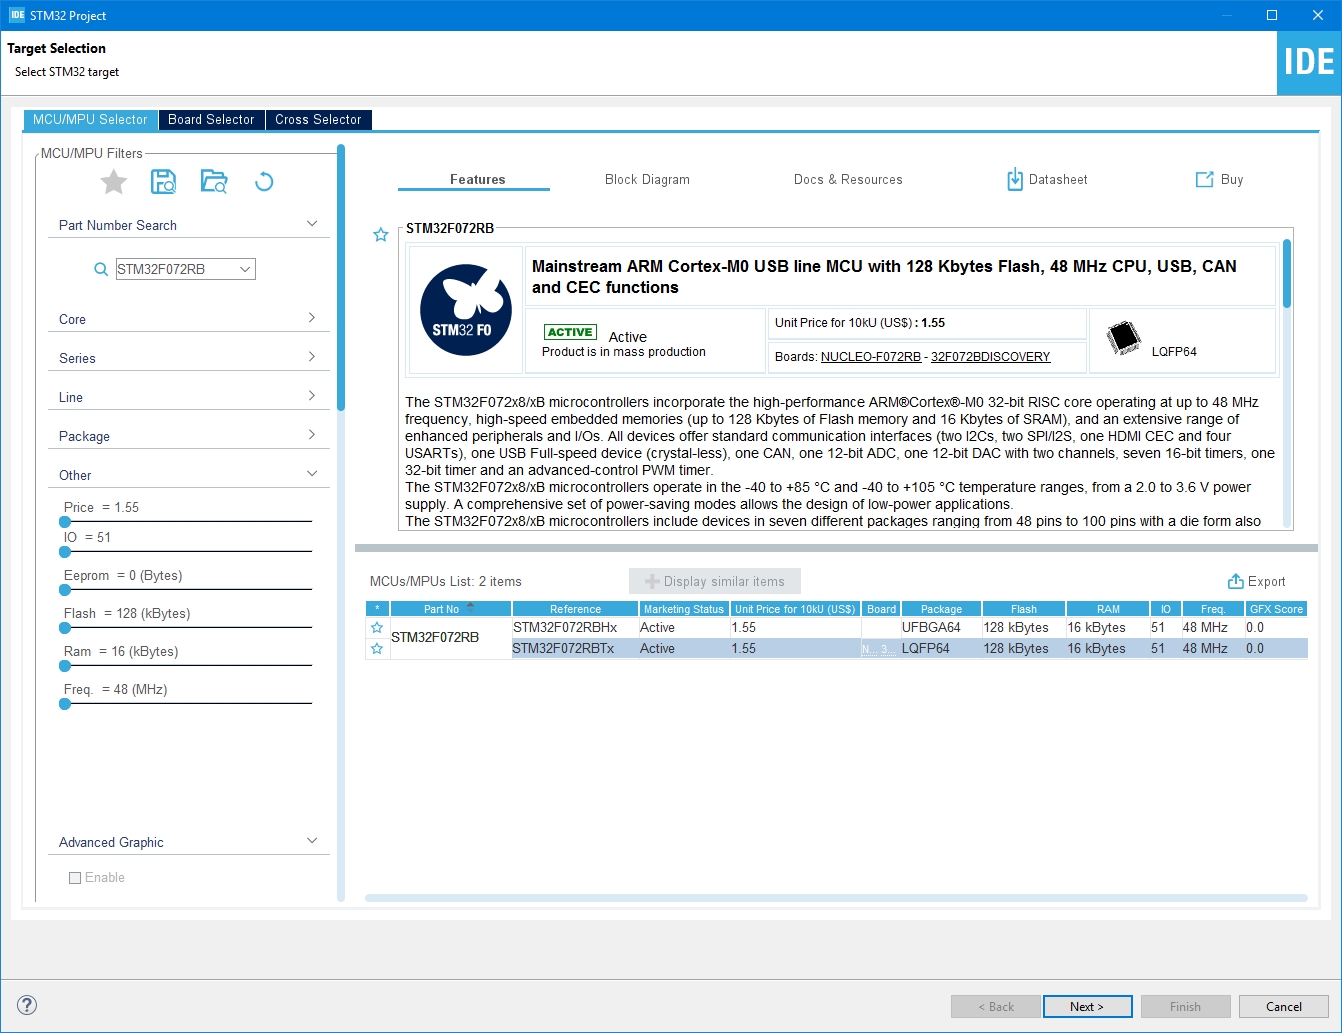Click the Datasheet download icon
Image resolution: width=1342 pixels, height=1033 pixels.
pyautogui.click(x=1014, y=180)
